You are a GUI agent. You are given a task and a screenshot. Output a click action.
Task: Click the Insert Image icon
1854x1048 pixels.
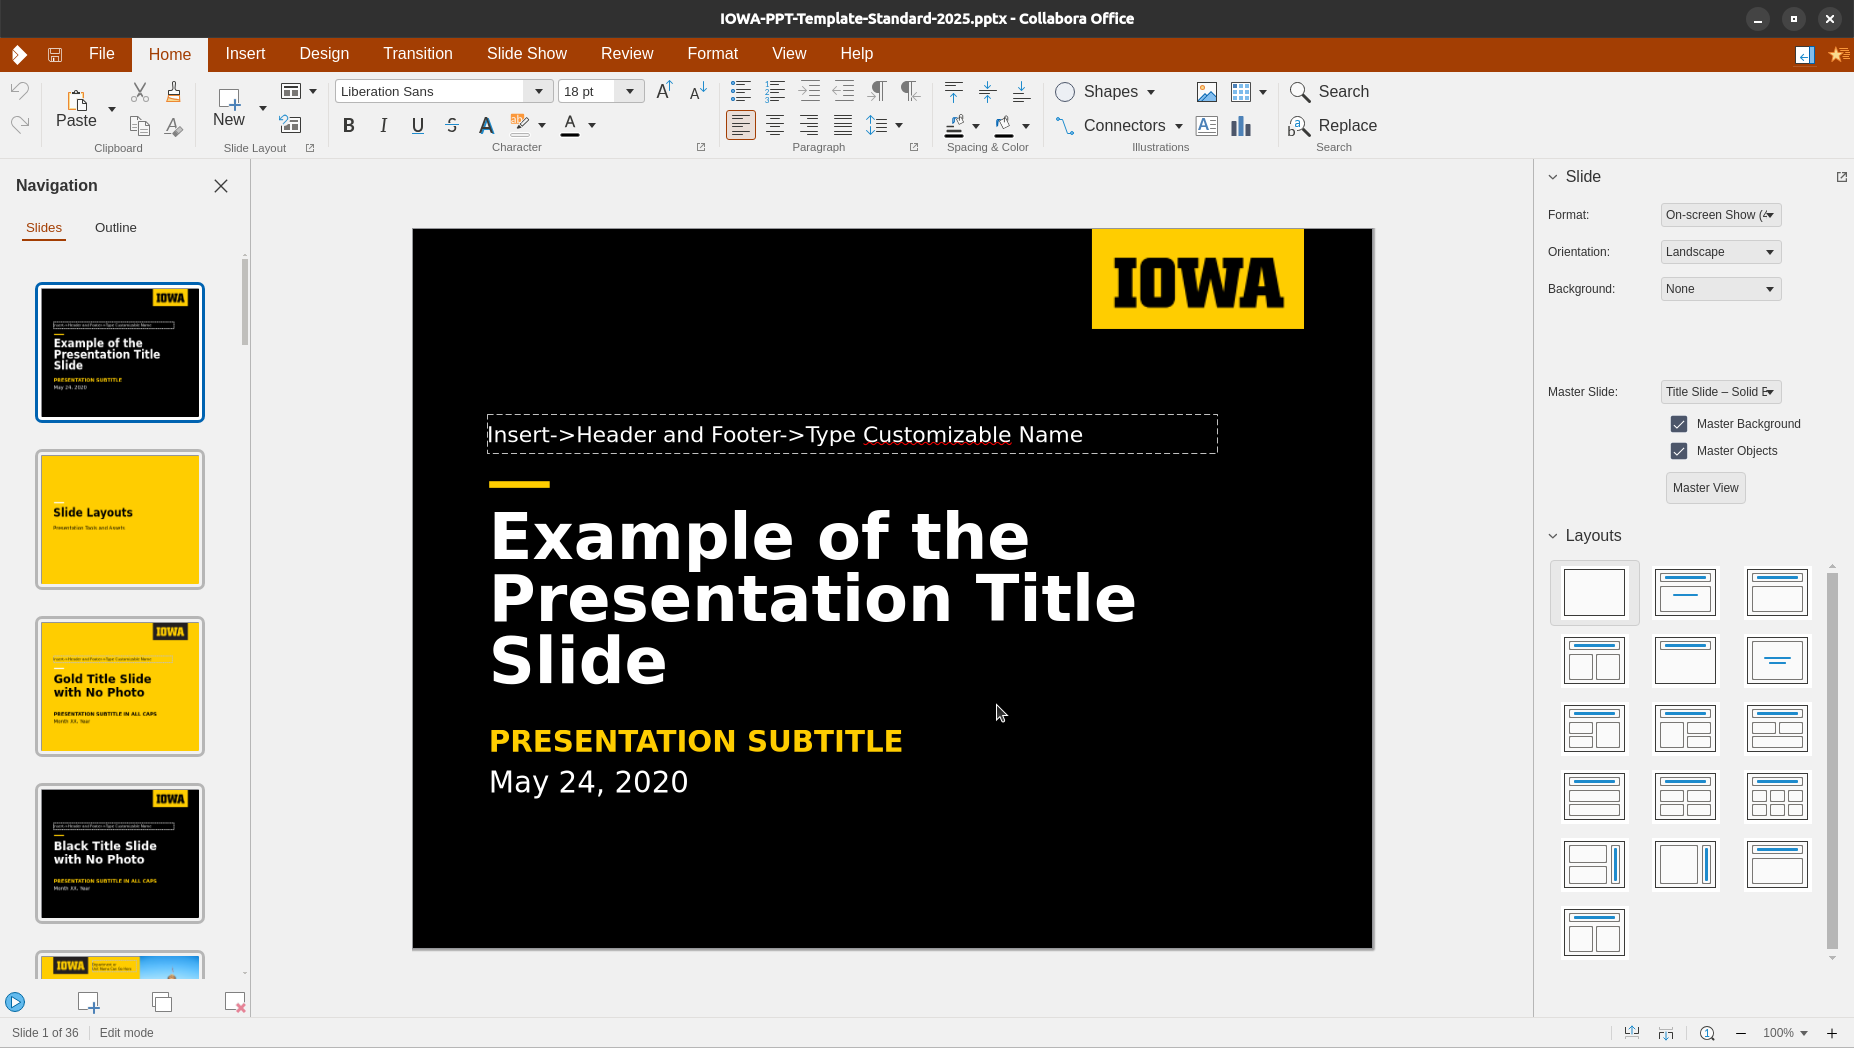[x=1207, y=92]
